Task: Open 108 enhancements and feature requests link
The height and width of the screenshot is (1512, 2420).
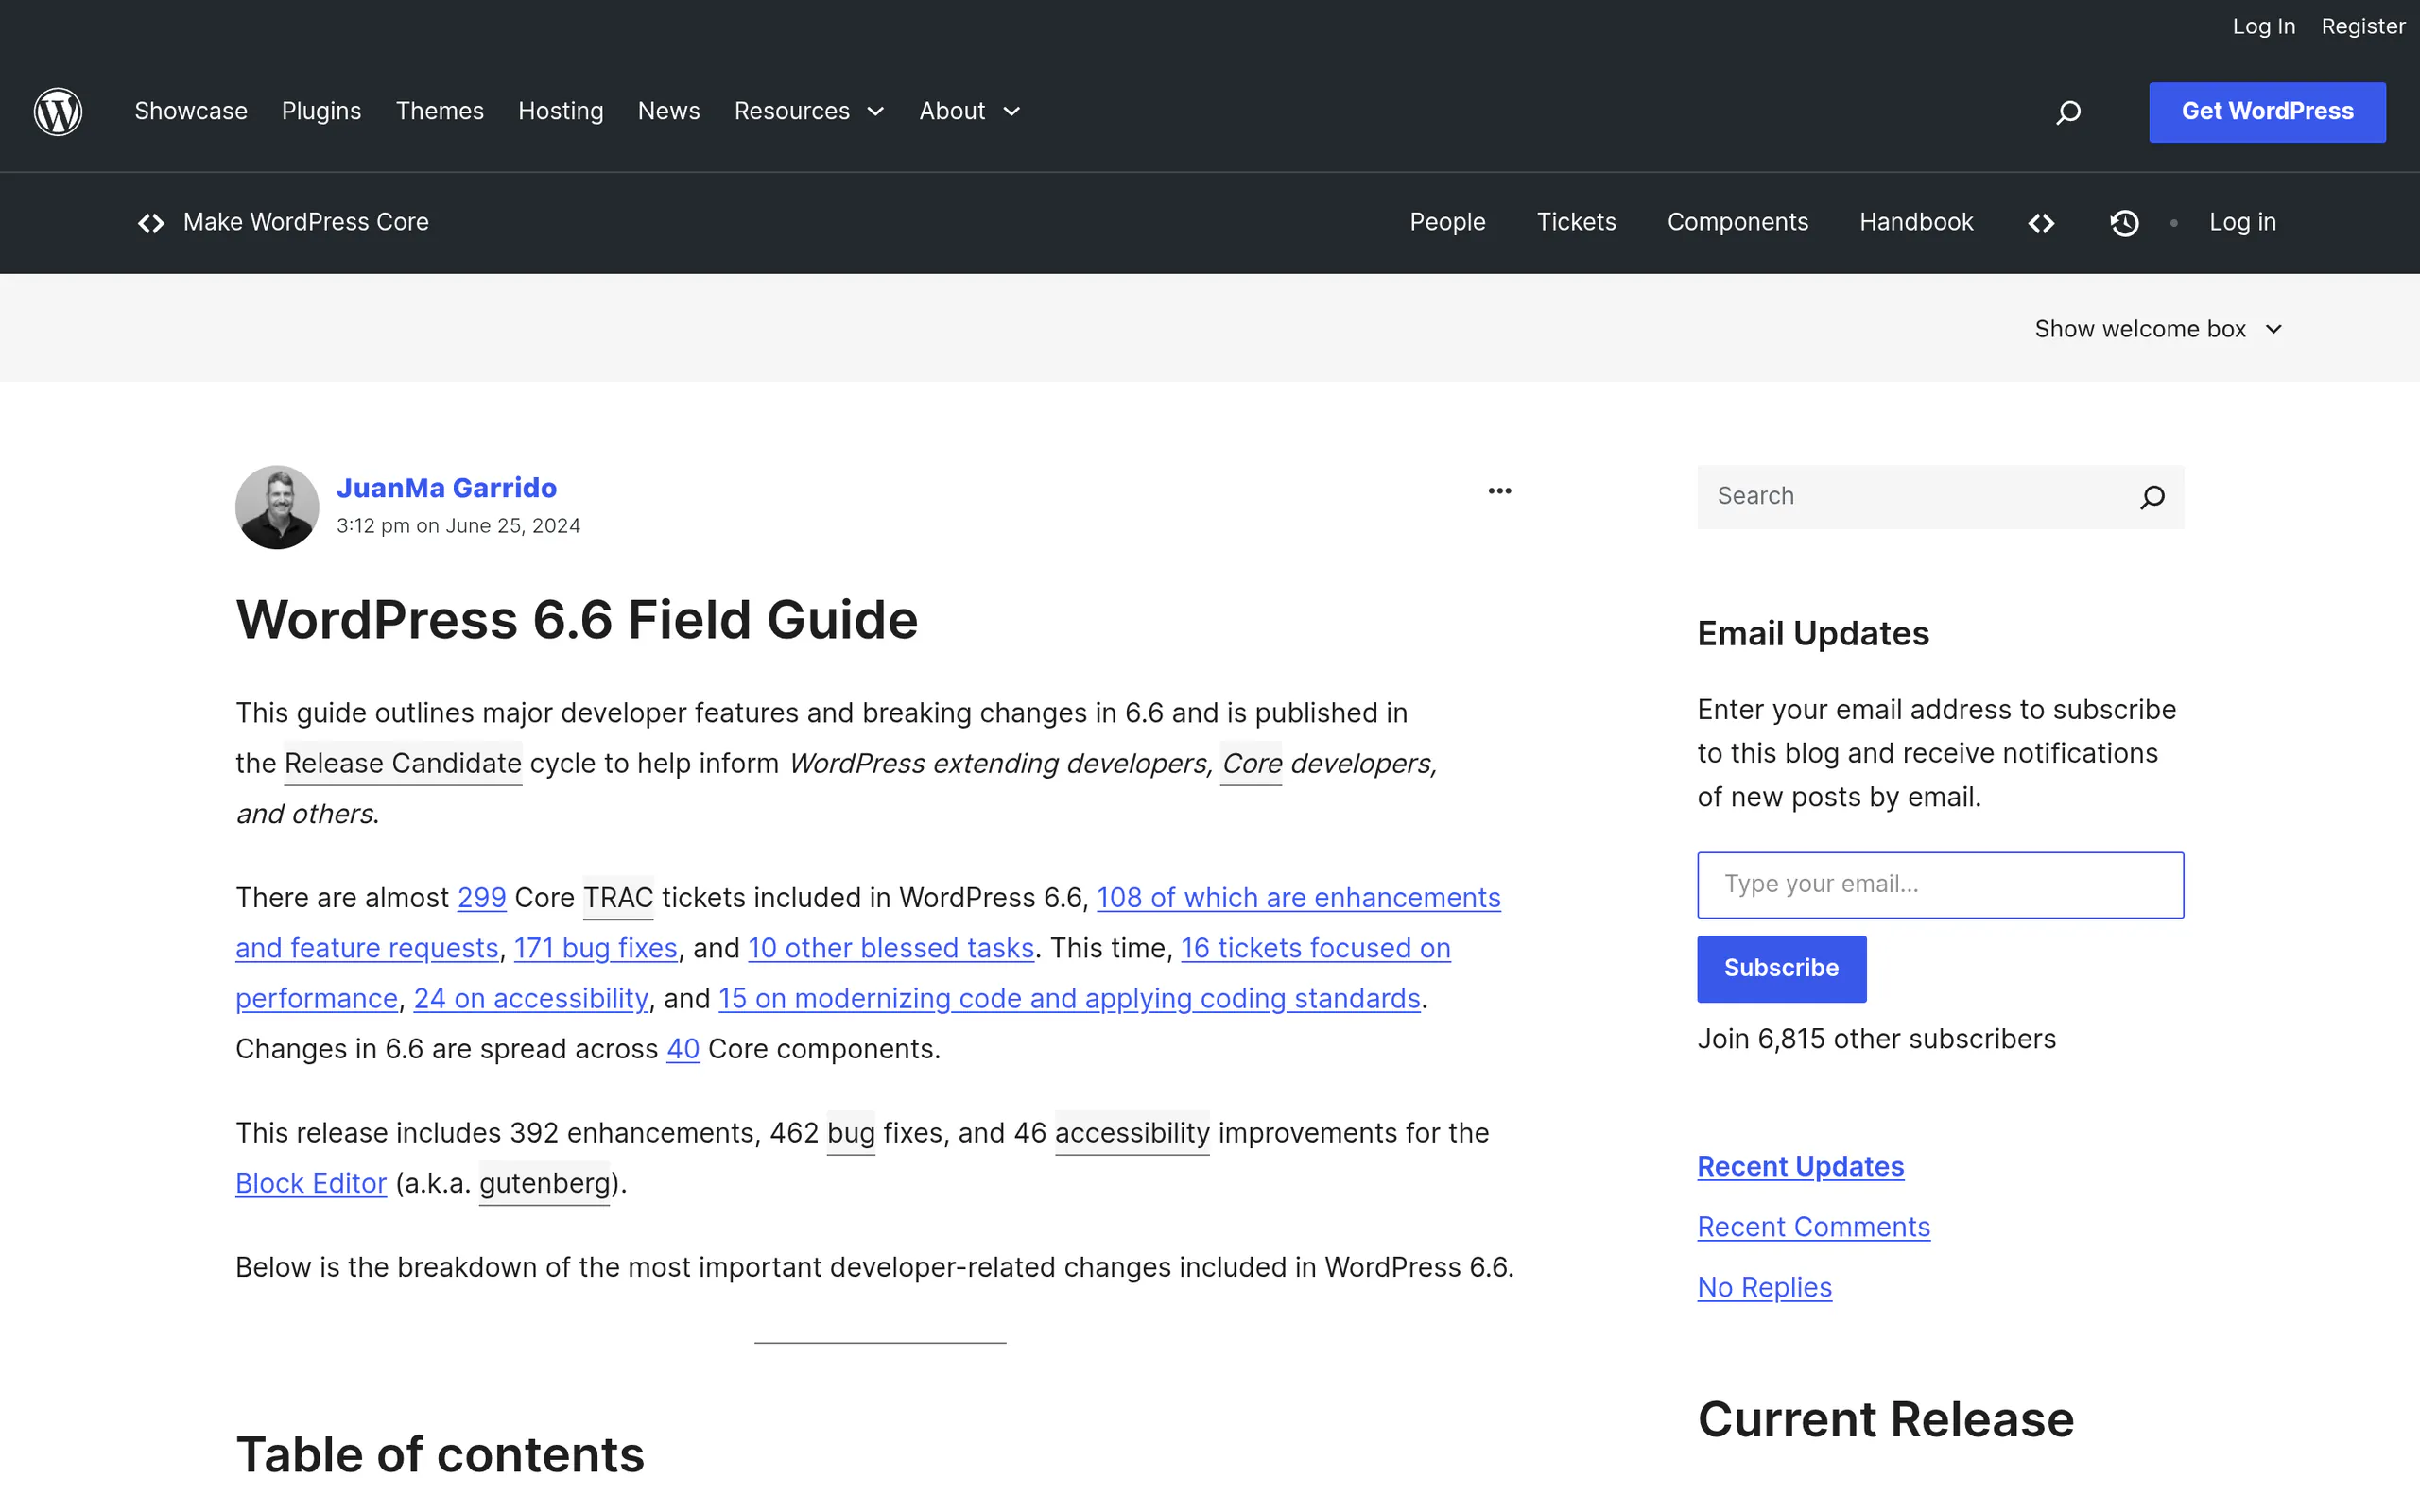Action: point(1298,898)
